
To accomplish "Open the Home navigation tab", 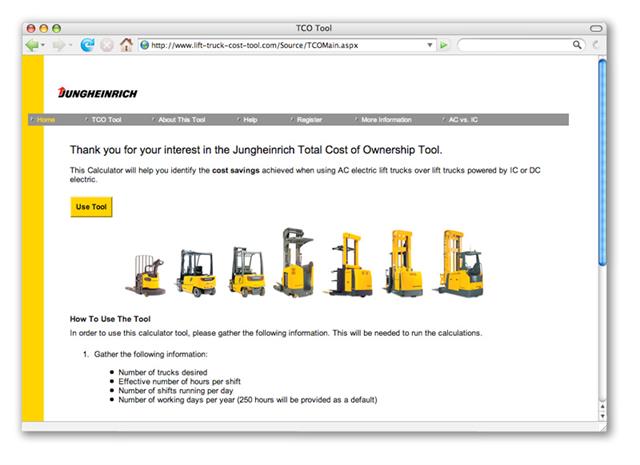I will [46, 120].
